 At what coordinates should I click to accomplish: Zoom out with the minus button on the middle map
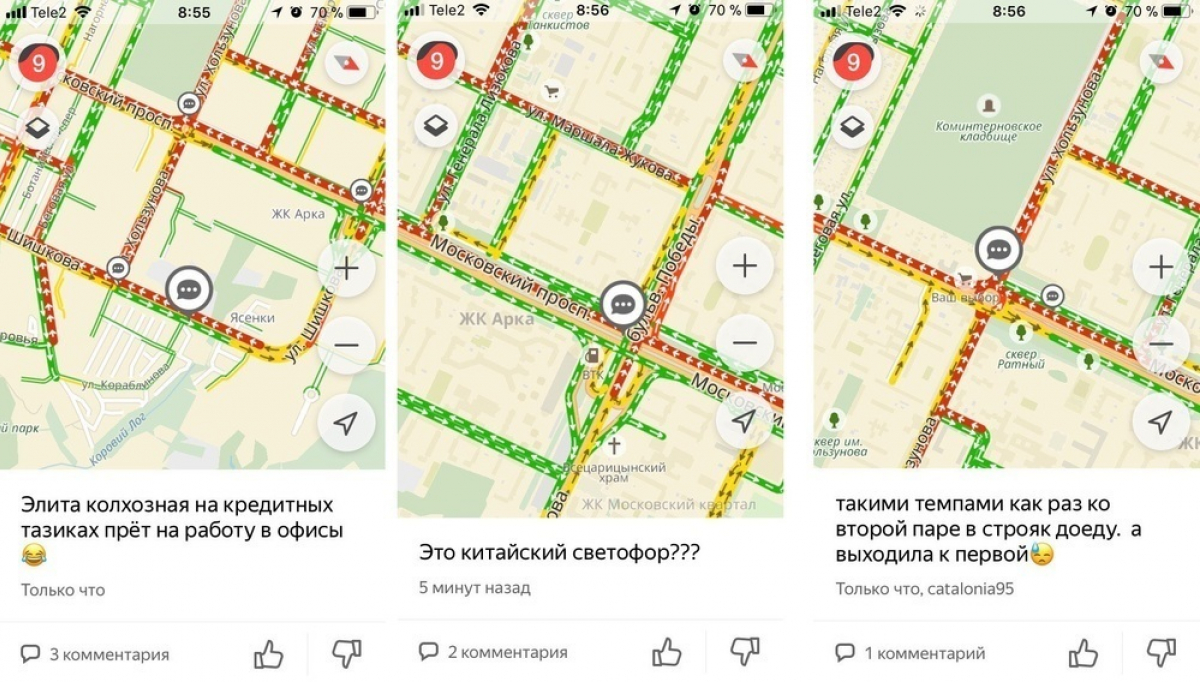point(744,344)
